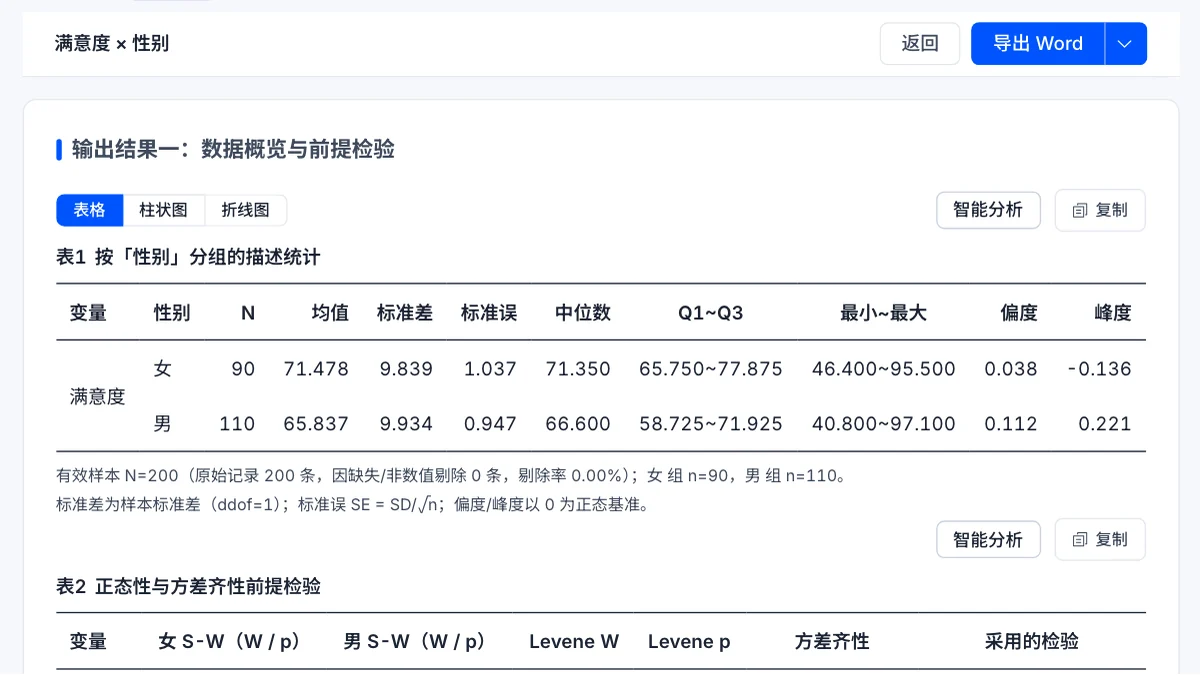The width and height of the screenshot is (1200, 675).
Task: Click 智能分析 directly above the 表2 title
Action: click(x=988, y=540)
